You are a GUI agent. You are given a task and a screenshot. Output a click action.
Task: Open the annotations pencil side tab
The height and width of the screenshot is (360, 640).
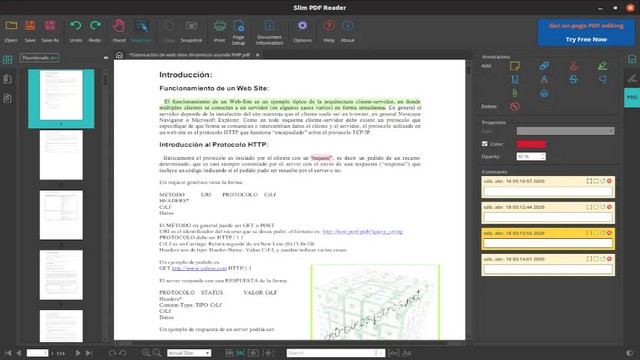[632, 78]
